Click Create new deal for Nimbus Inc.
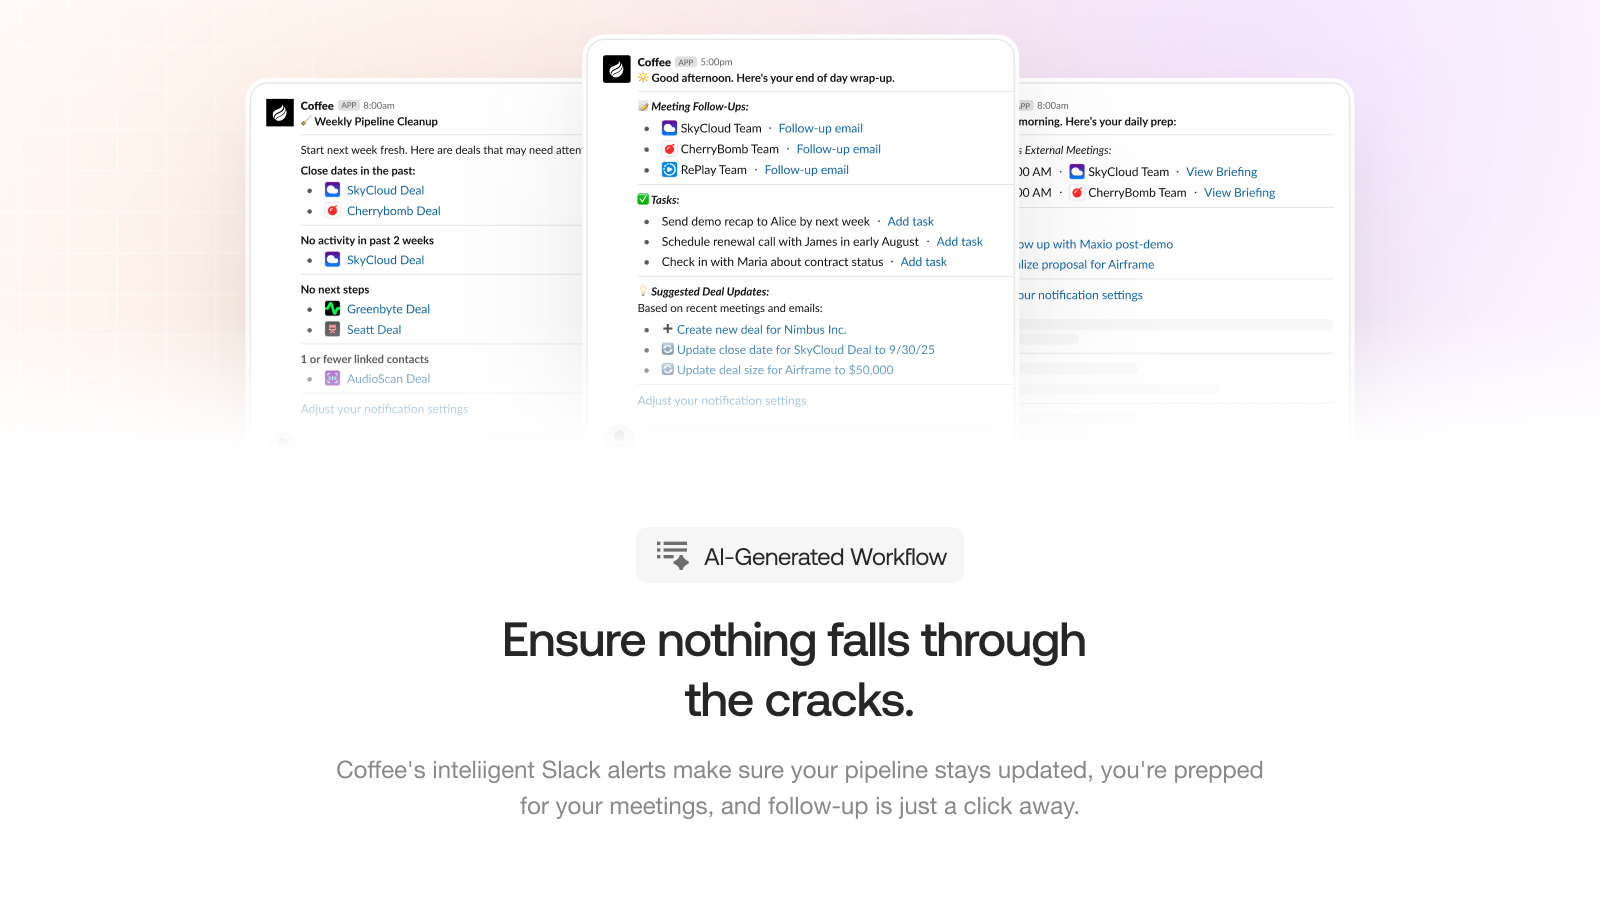 point(761,329)
